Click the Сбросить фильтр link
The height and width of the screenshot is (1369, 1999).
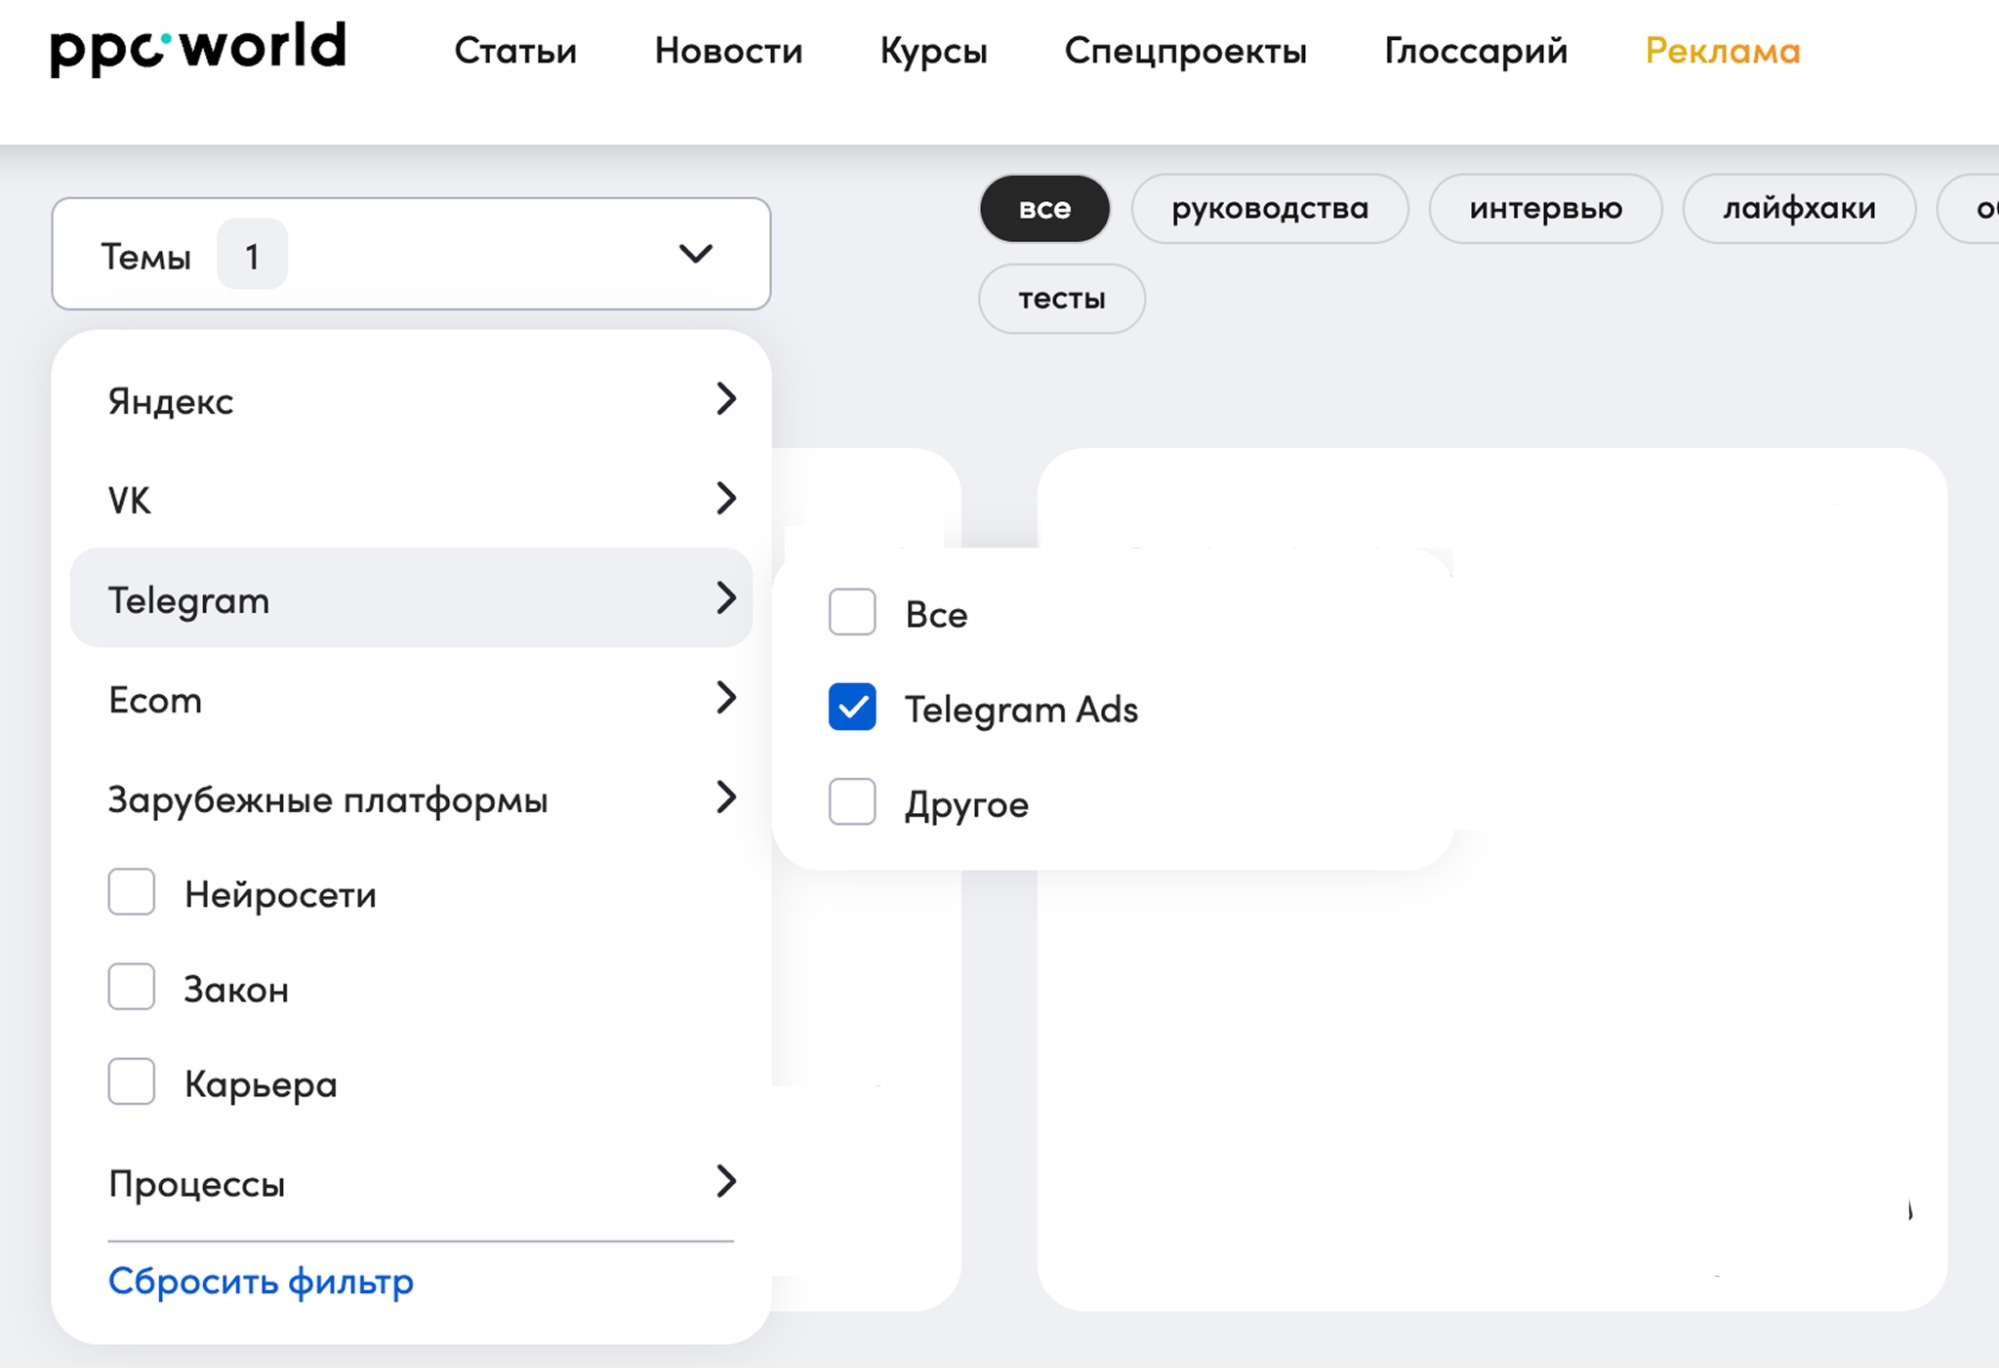coord(260,1280)
